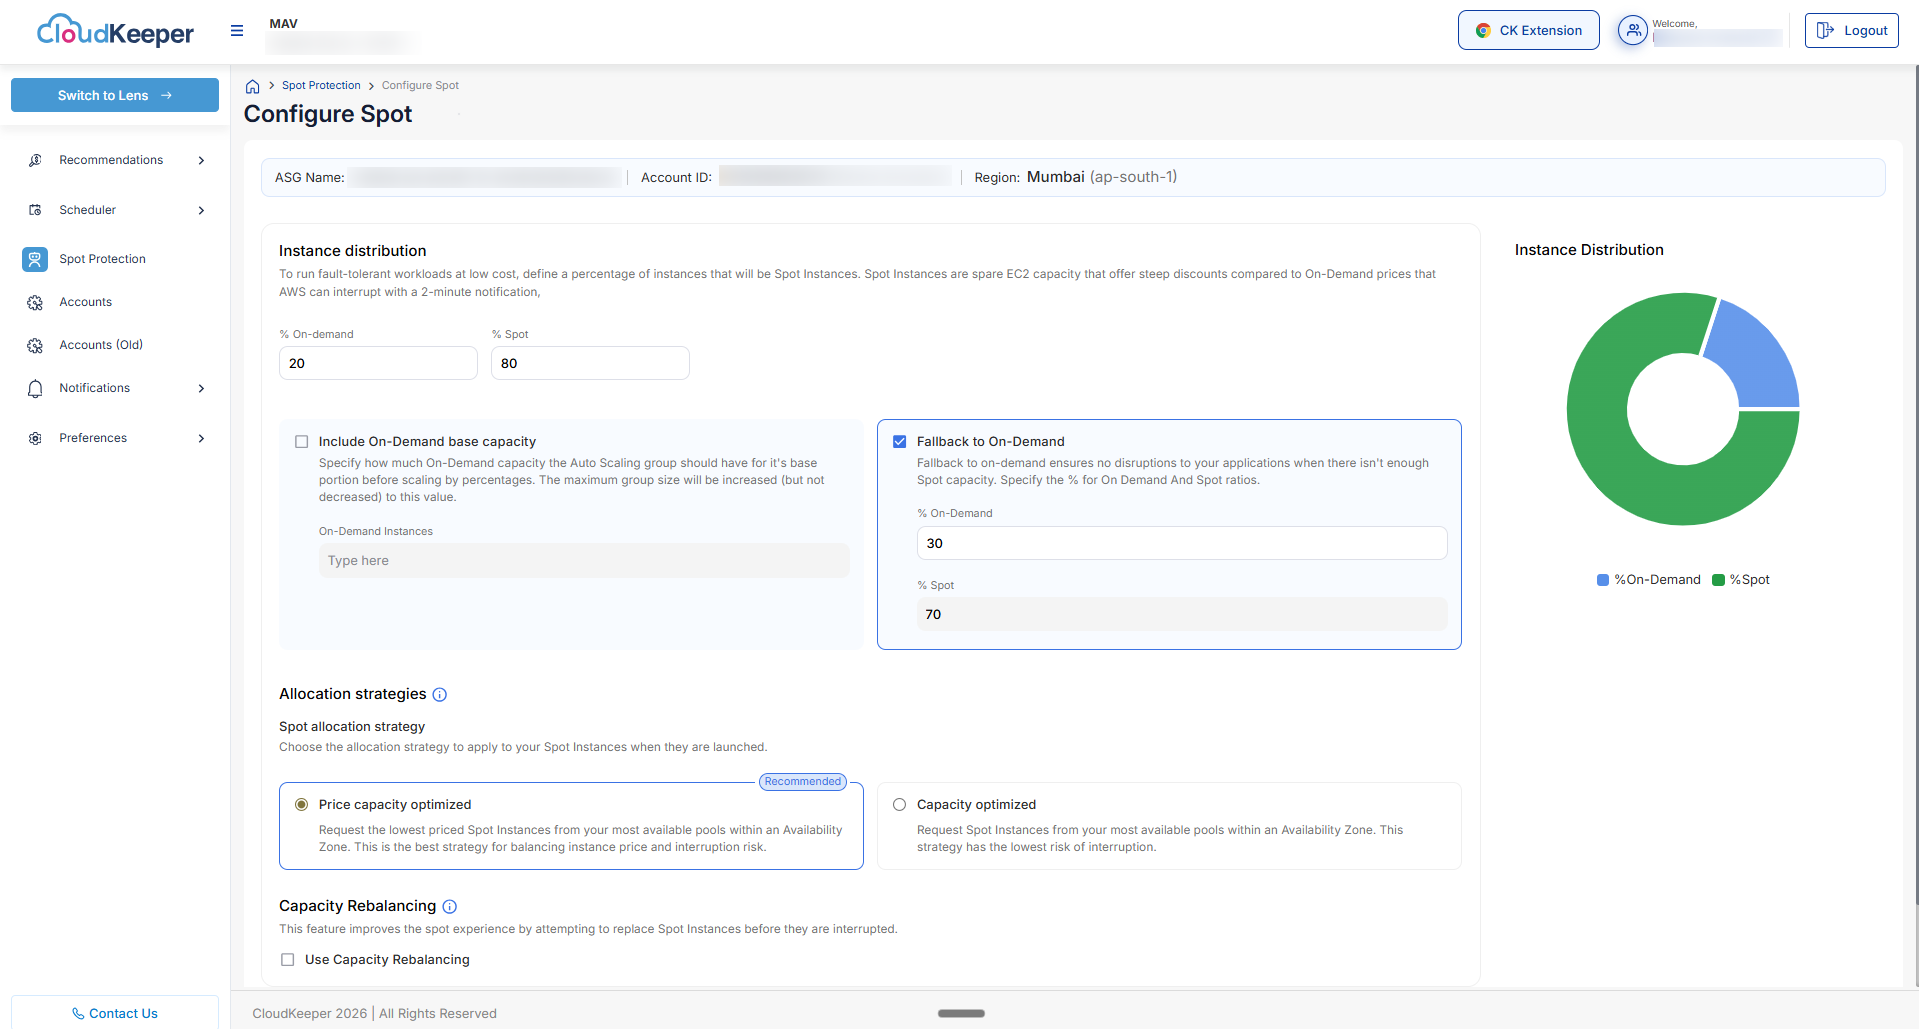
Task: Click the fallback % On-Demand input with 30
Action: point(1182,543)
